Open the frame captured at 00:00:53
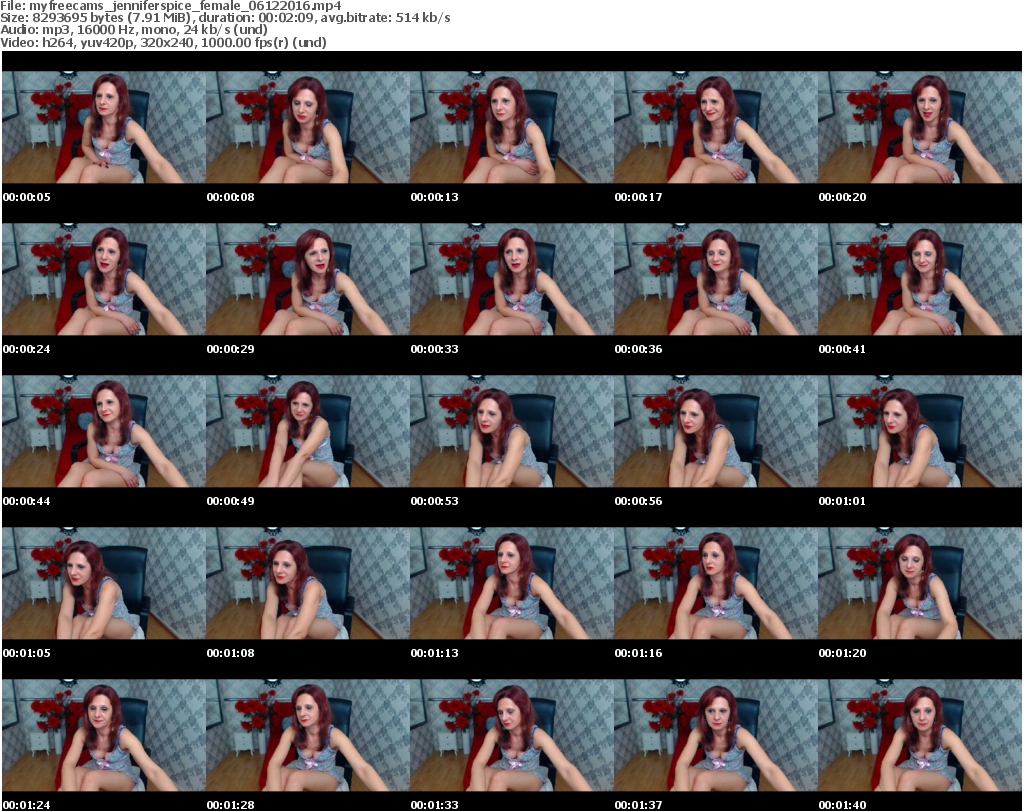Screen dimensions: 1024x811 click(x=511, y=431)
